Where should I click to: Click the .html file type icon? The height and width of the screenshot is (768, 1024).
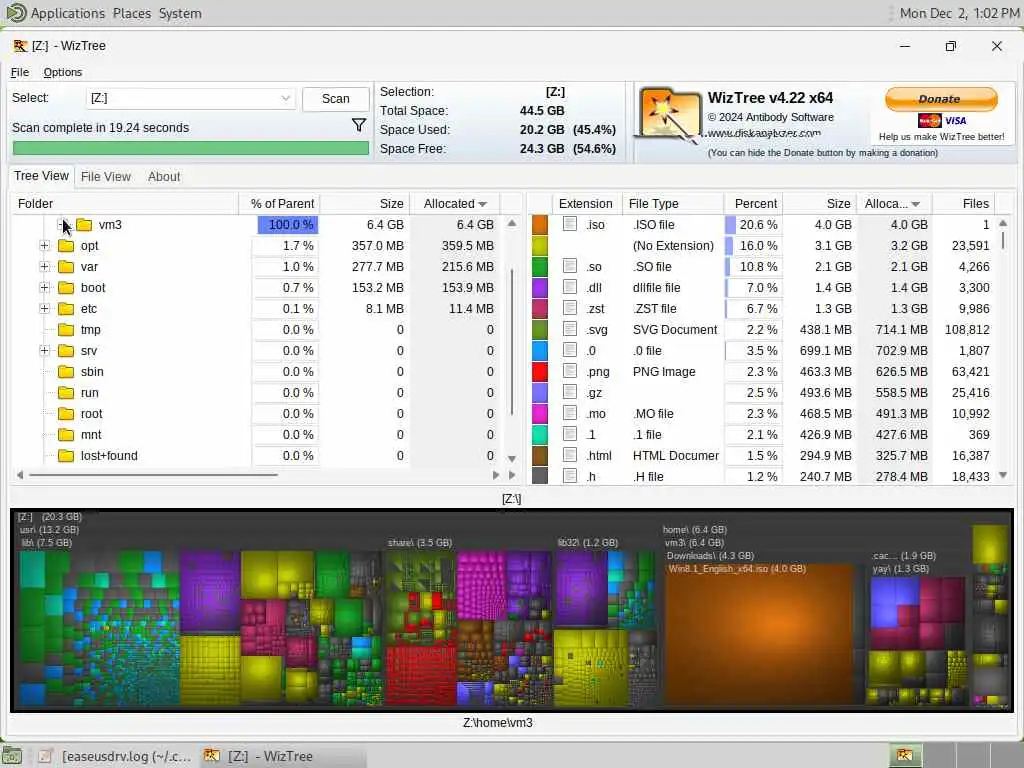click(x=570, y=455)
